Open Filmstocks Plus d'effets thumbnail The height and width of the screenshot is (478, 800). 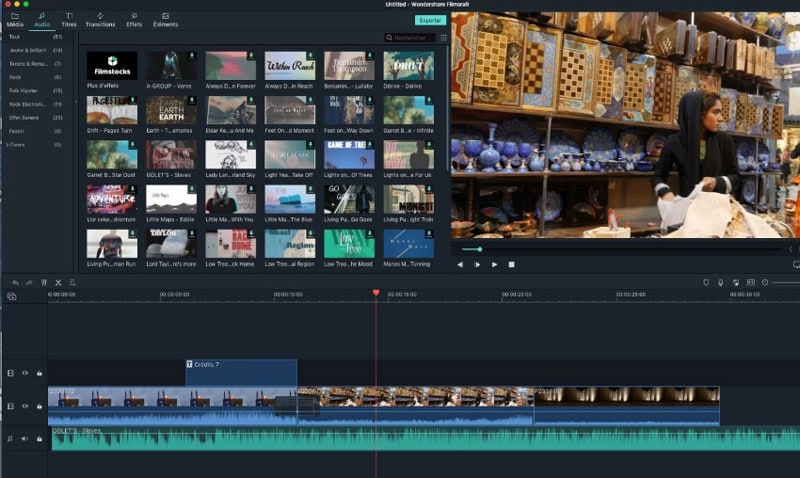point(112,65)
